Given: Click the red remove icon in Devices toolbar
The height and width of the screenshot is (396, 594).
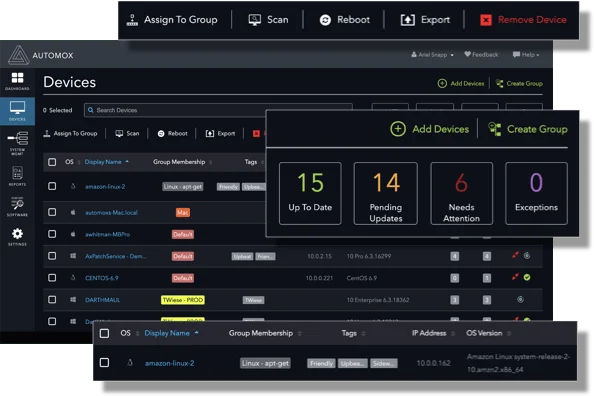Looking at the screenshot, I should tap(256, 133).
